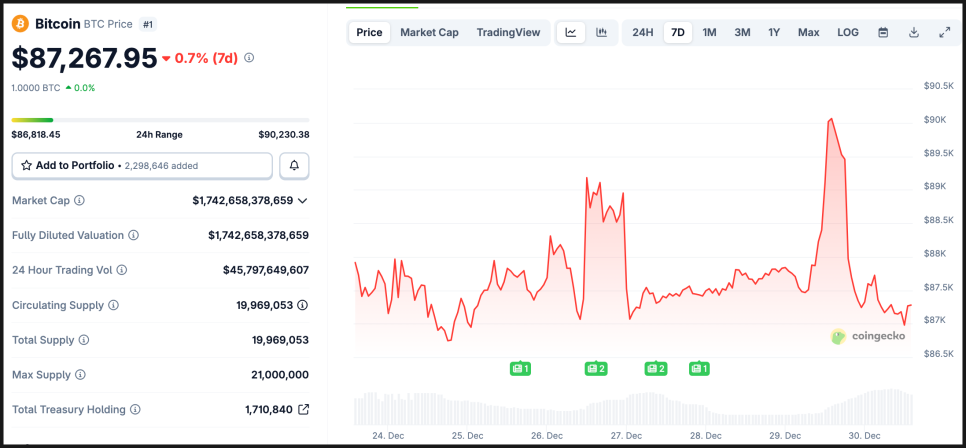Open Total Treasury Holding external link icon

[304, 410]
